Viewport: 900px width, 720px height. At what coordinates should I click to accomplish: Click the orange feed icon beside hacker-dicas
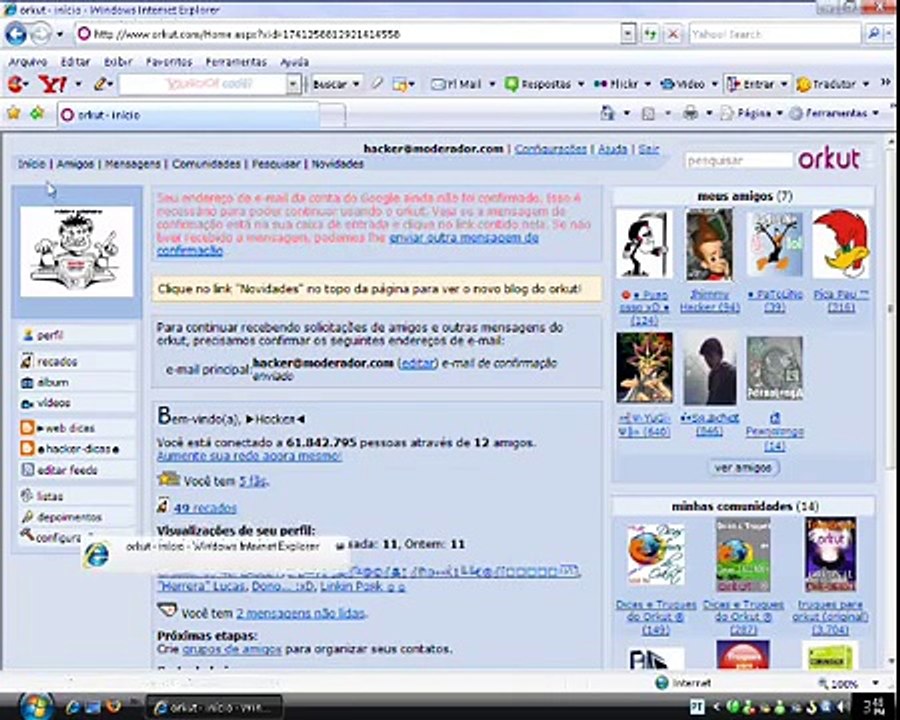[x=27, y=448]
